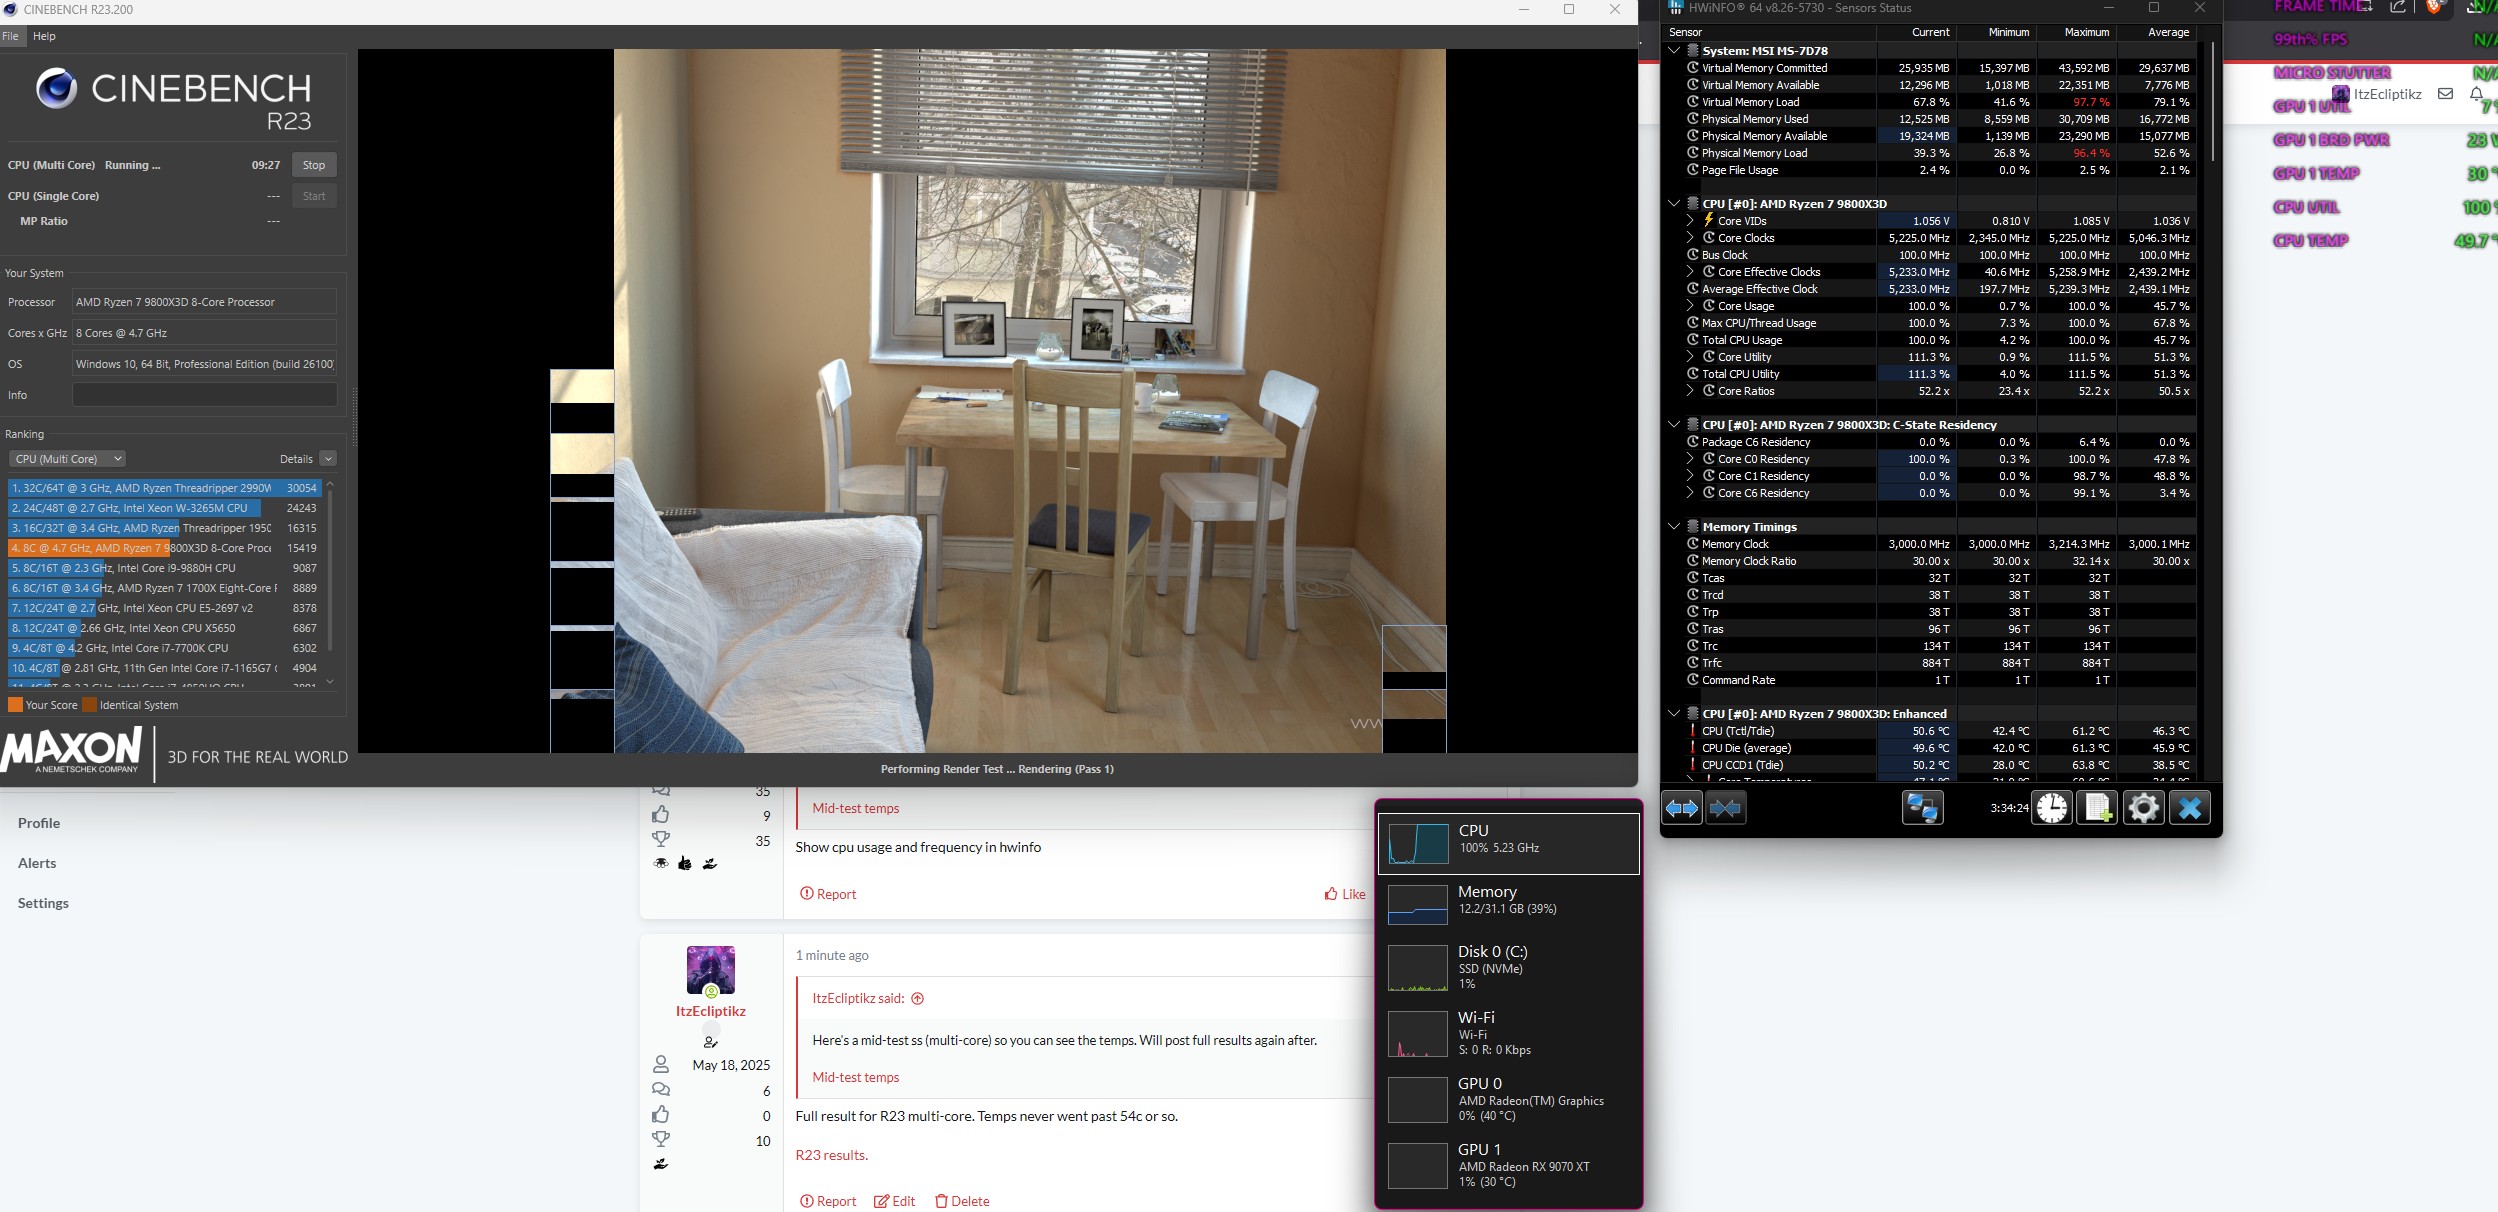Select the GPU 1 Radeon RX 9070 XT panel
This screenshot has width=2498, height=1212.
coord(1509,1165)
